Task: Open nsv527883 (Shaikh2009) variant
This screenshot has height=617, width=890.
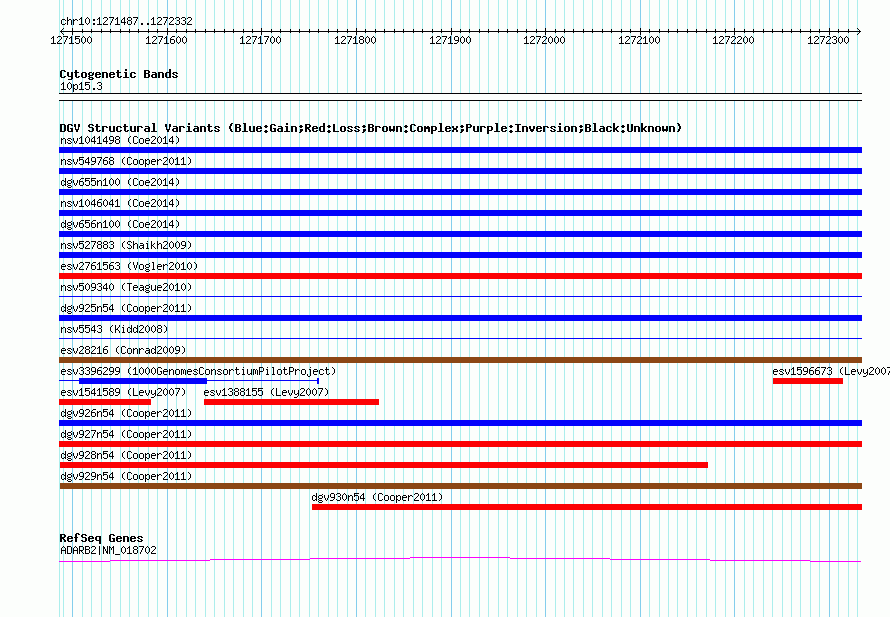Action: tap(126, 245)
